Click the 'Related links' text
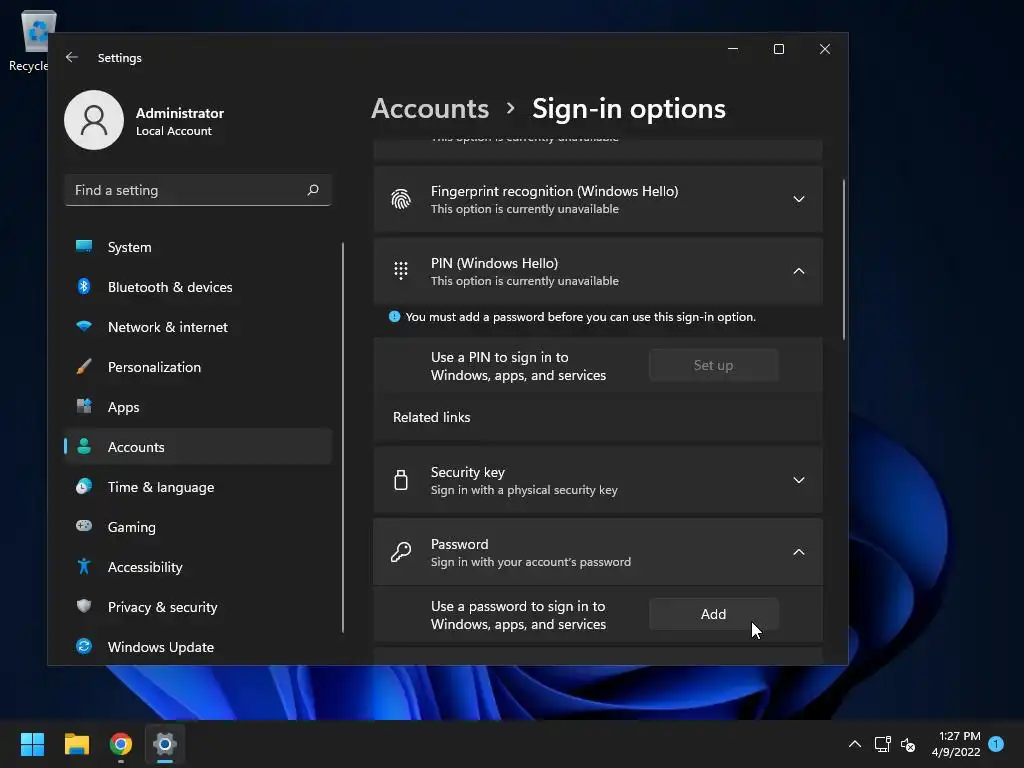 point(431,417)
